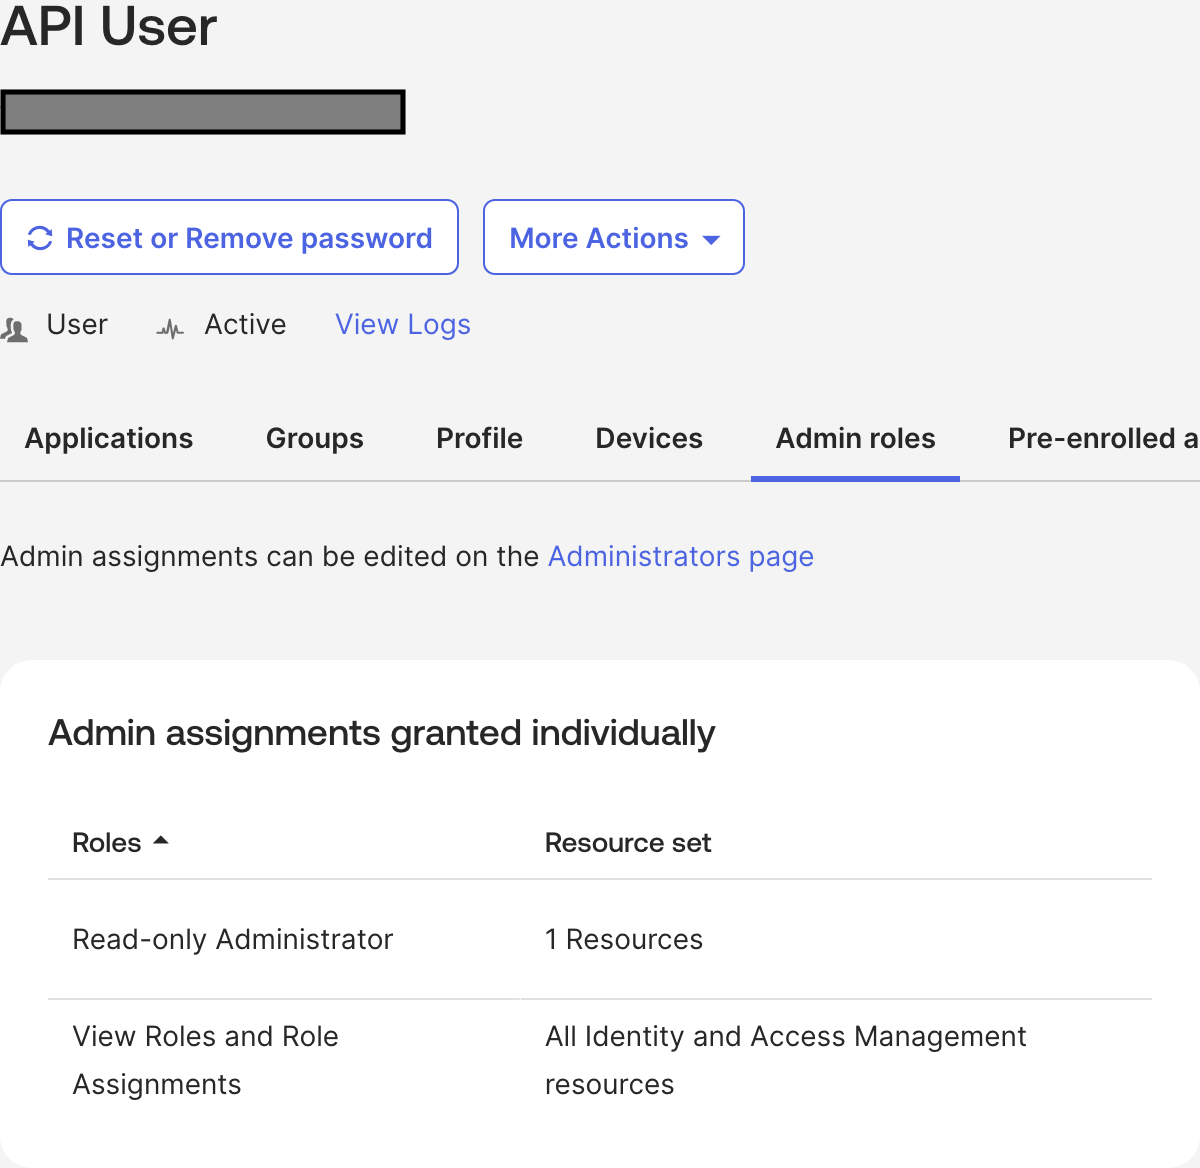The image size is (1200, 1168).
Task: Click the Active status label
Action: (x=245, y=325)
